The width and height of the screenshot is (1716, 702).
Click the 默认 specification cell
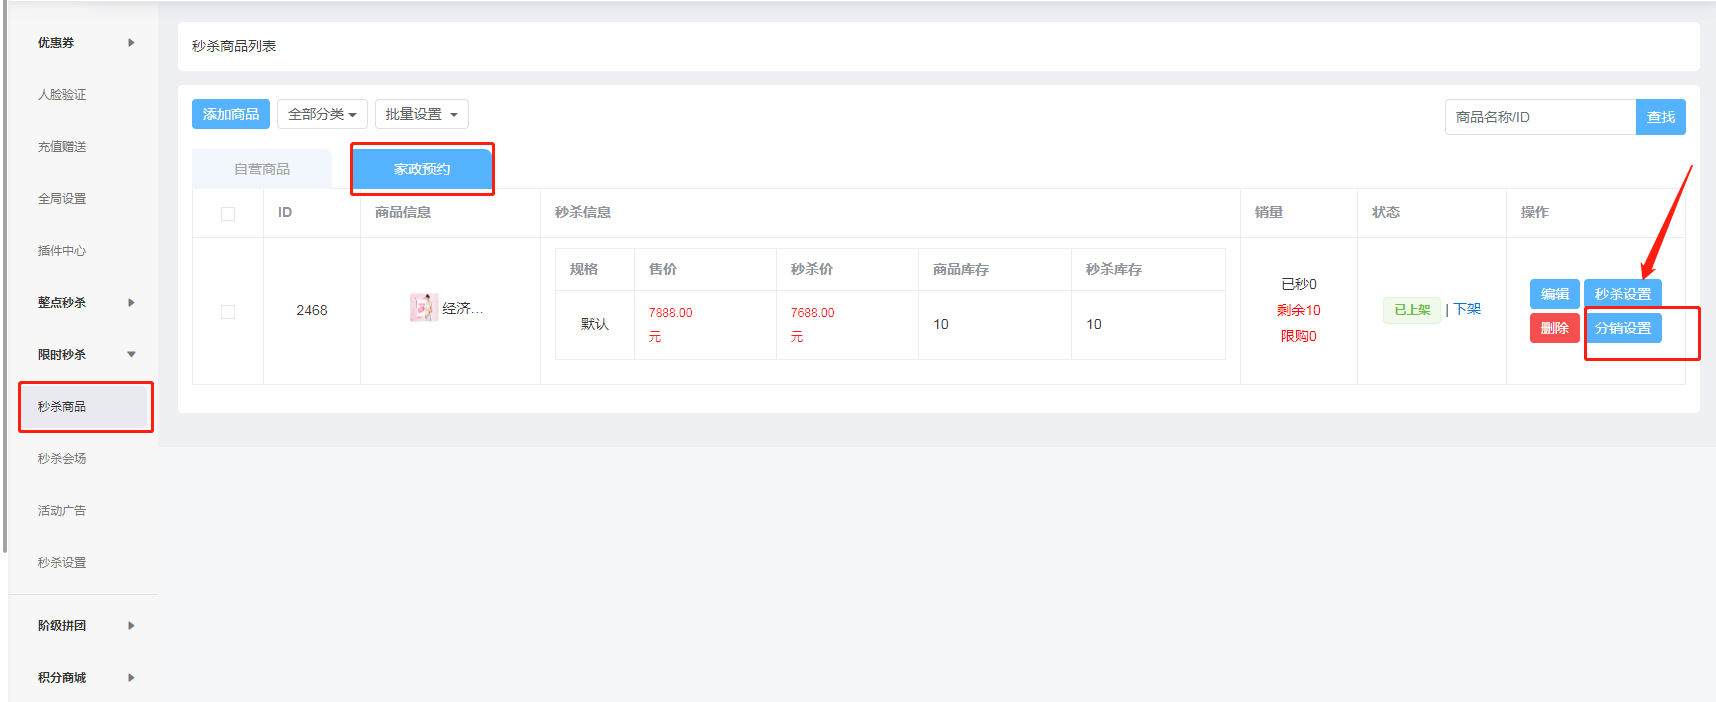595,325
